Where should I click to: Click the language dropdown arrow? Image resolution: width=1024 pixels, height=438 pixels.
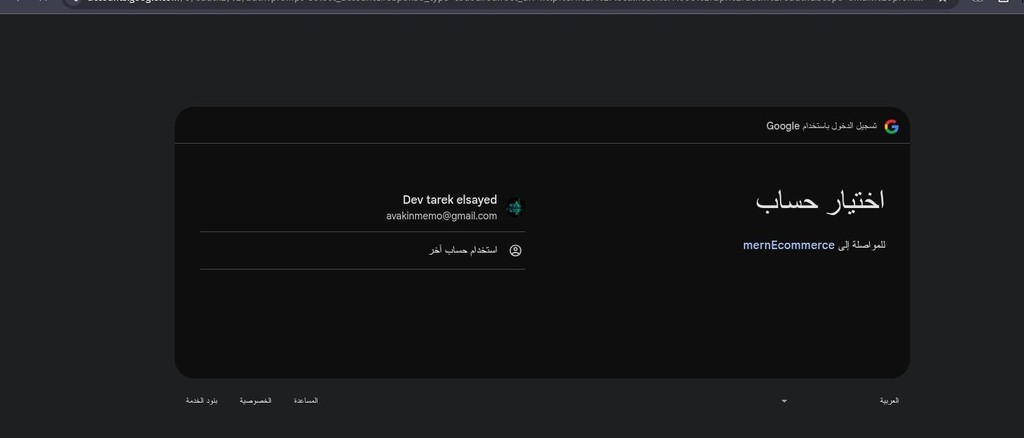(x=784, y=401)
